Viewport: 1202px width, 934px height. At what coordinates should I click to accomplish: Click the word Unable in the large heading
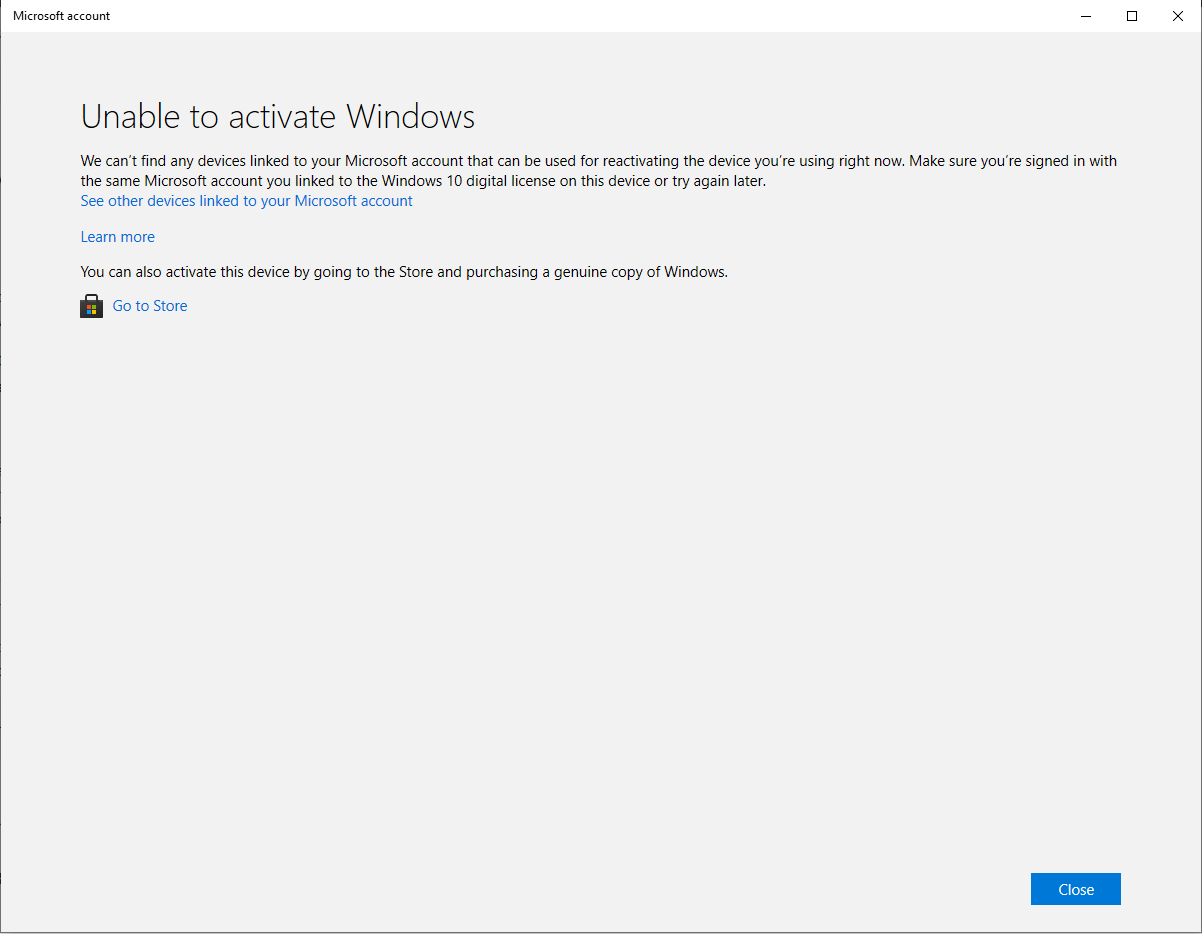point(132,117)
